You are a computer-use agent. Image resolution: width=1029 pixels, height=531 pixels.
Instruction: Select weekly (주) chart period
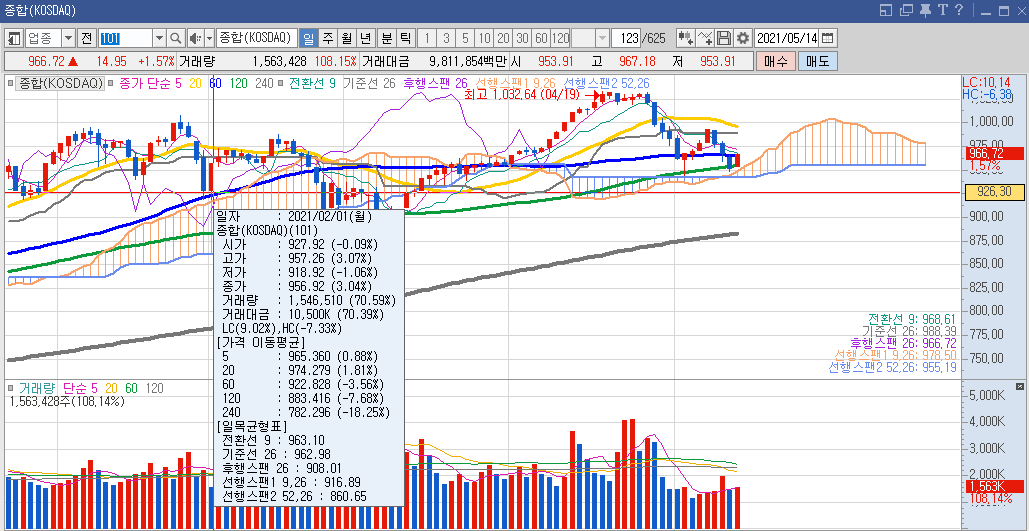tap(327, 38)
